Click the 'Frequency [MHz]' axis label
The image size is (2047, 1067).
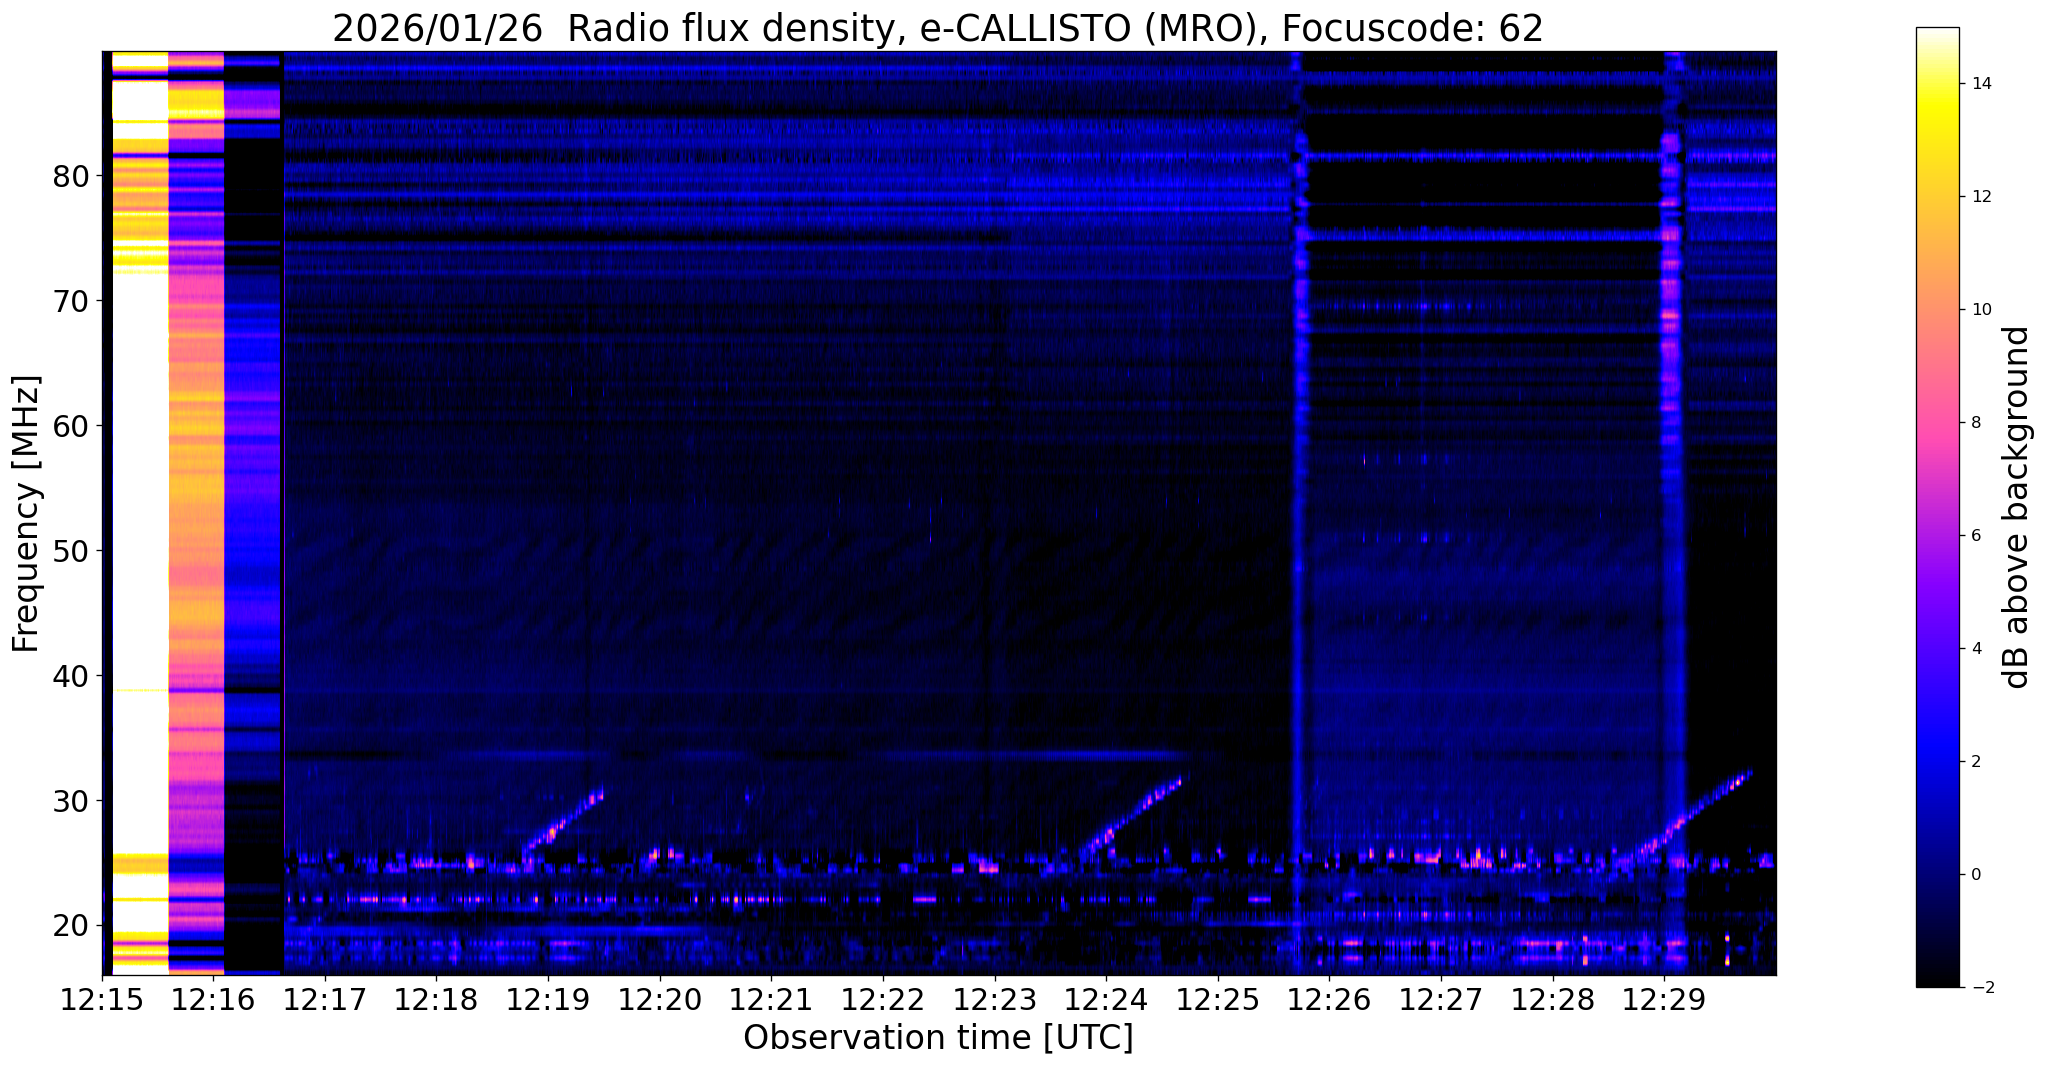27,514
